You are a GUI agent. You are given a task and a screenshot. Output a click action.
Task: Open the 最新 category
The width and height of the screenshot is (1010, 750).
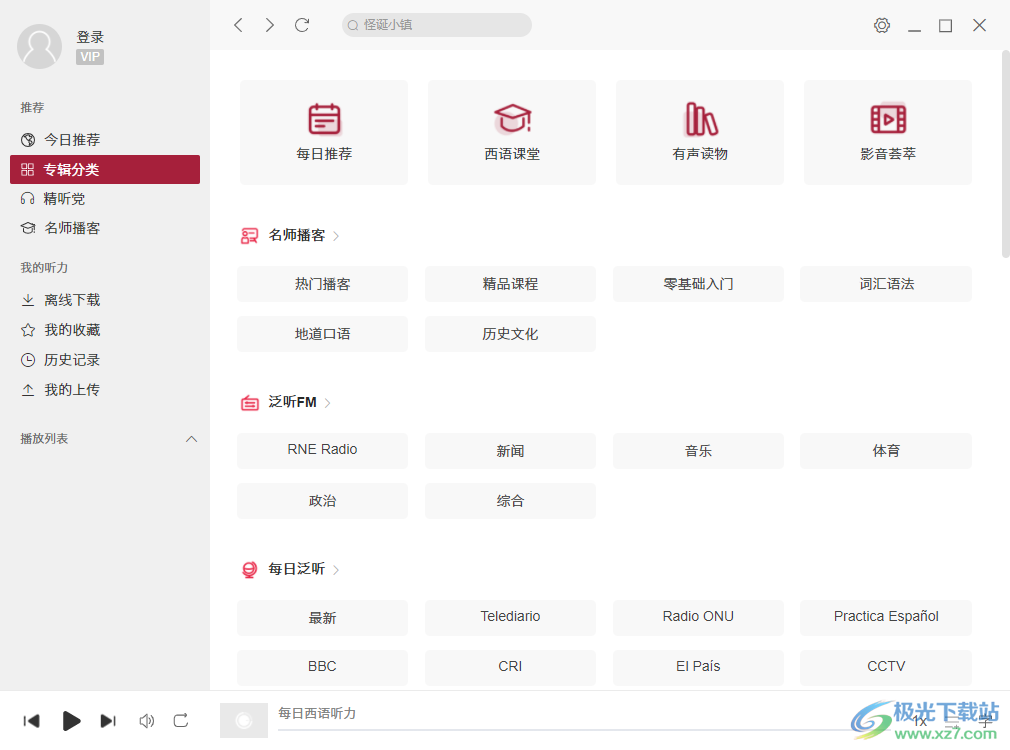322,618
